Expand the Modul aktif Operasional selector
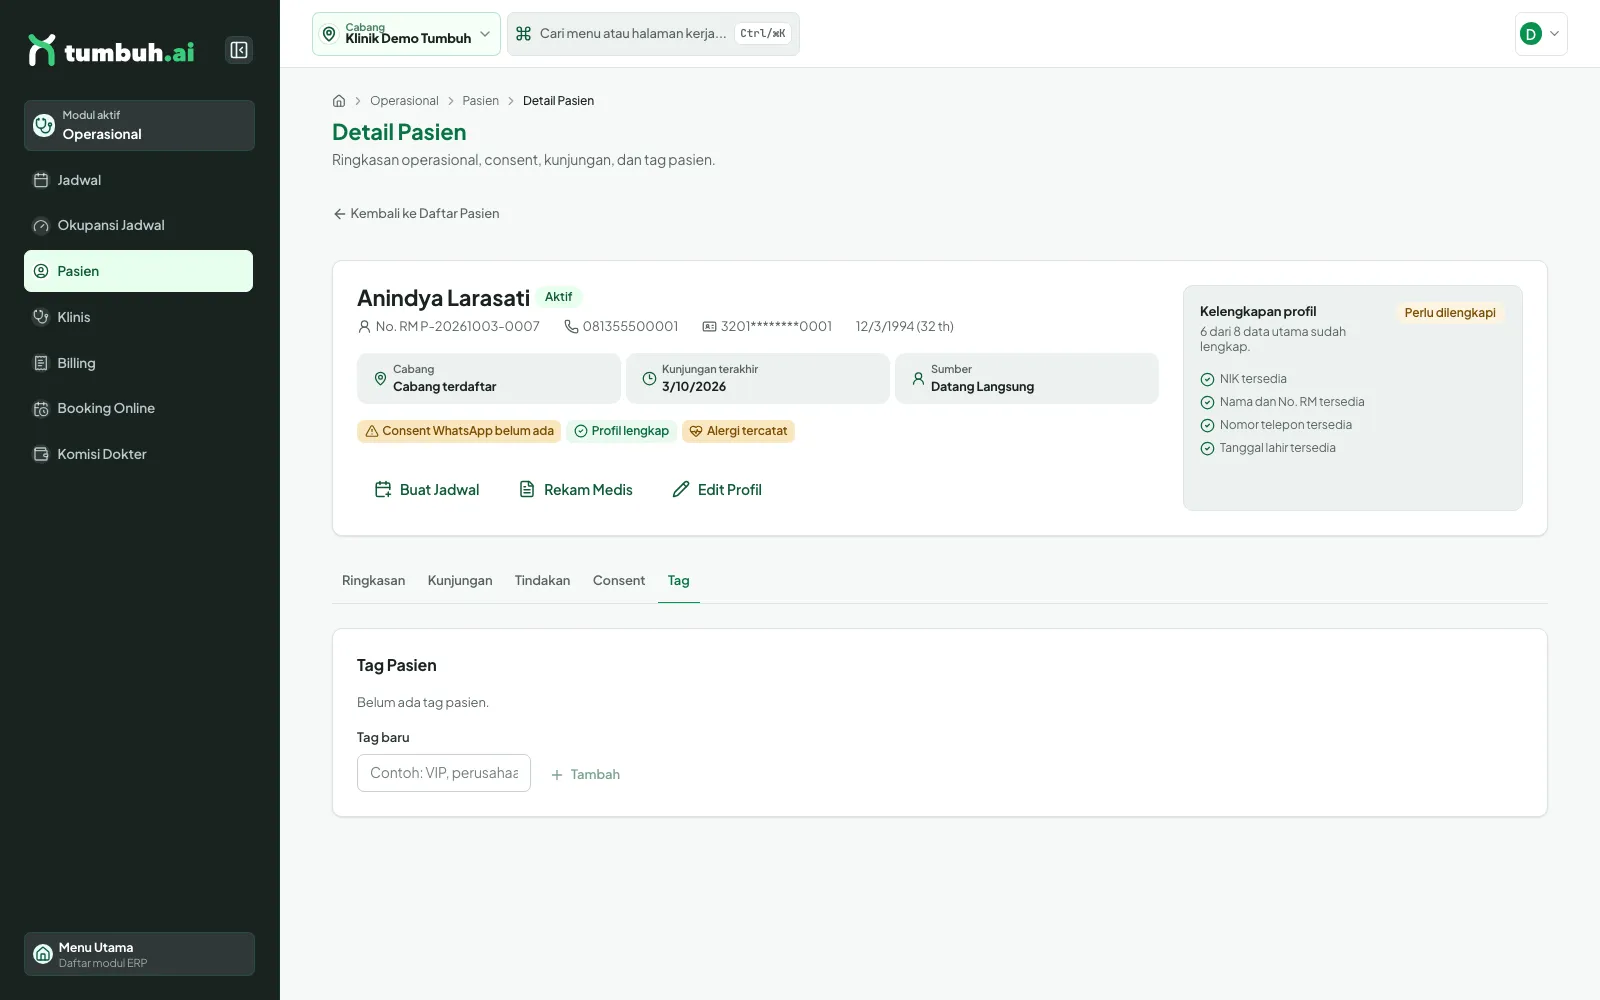The height and width of the screenshot is (1000, 1600). click(x=139, y=125)
